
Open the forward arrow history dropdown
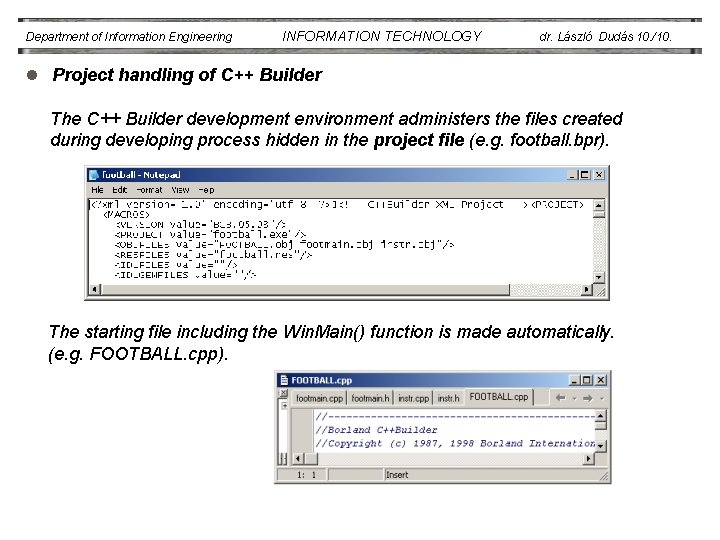click(602, 399)
